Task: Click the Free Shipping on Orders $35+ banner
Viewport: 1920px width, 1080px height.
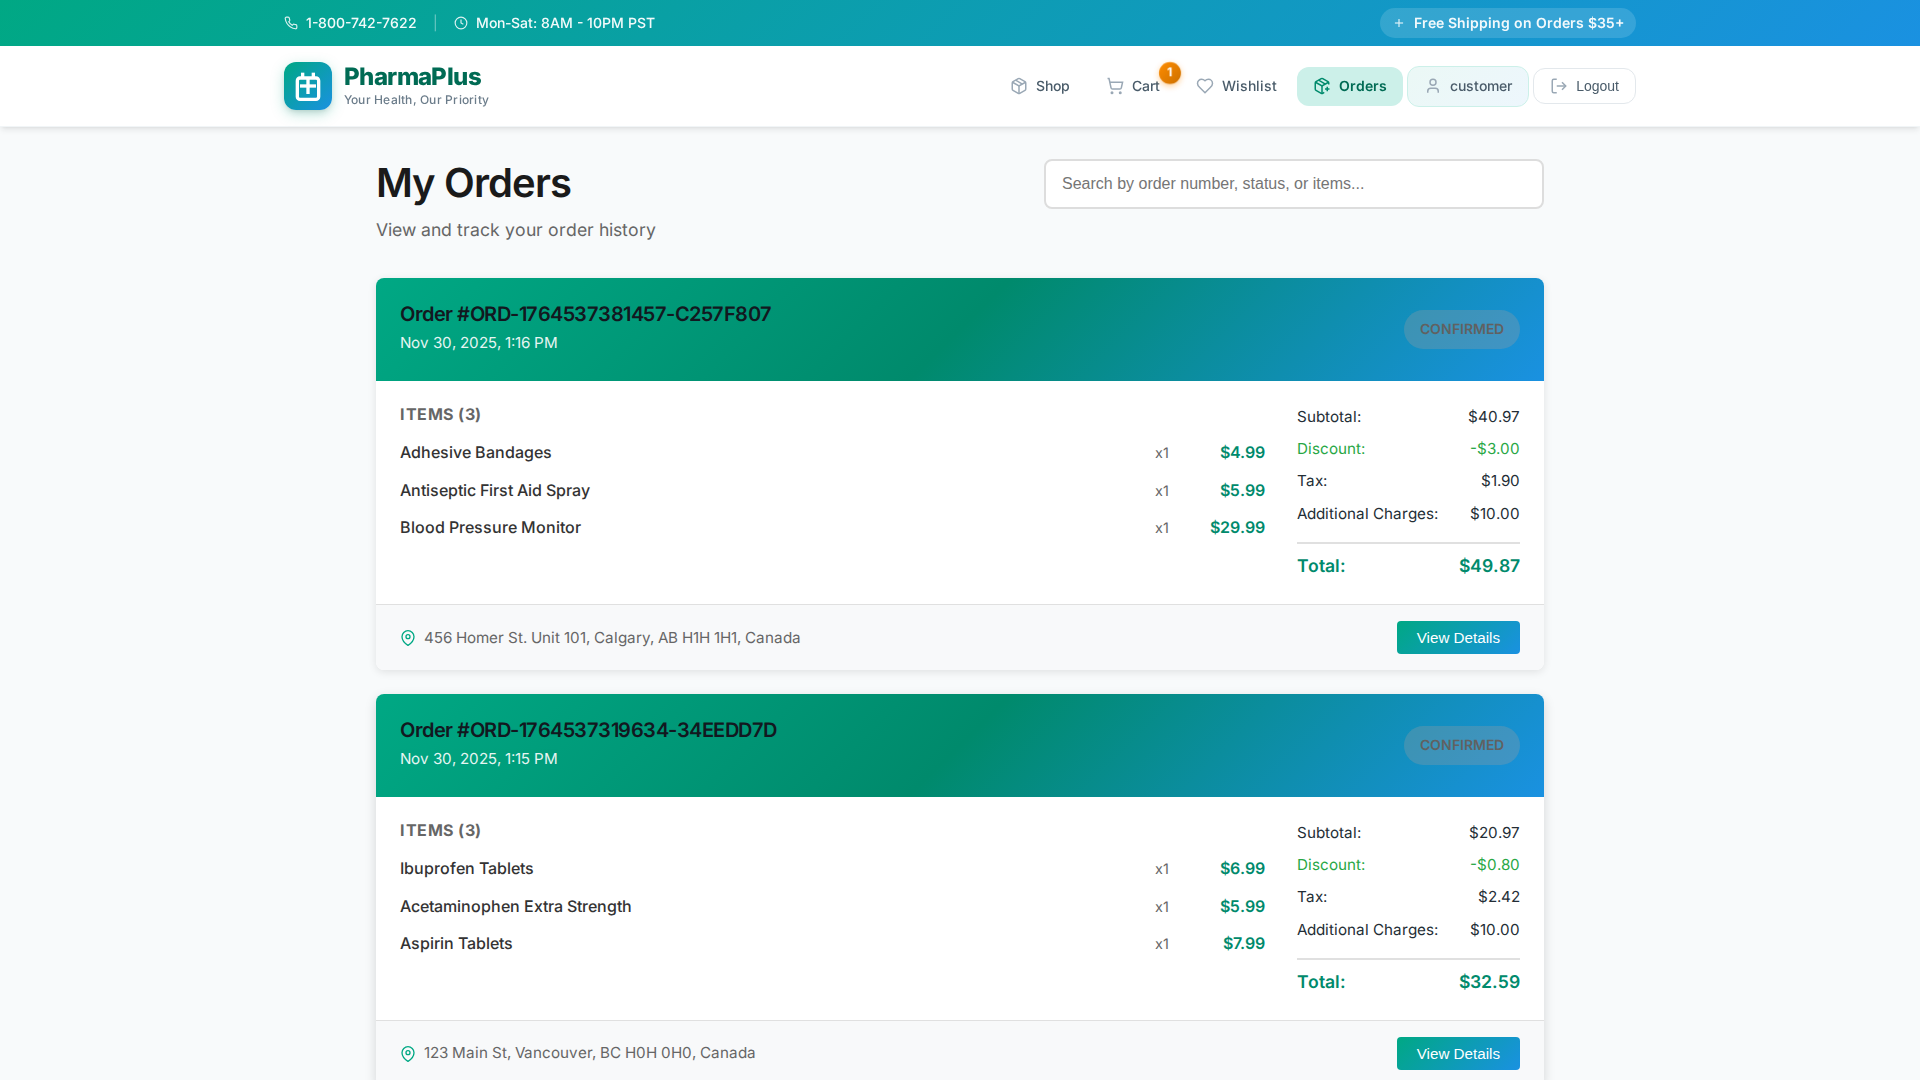Action: pyautogui.click(x=1507, y=22)
